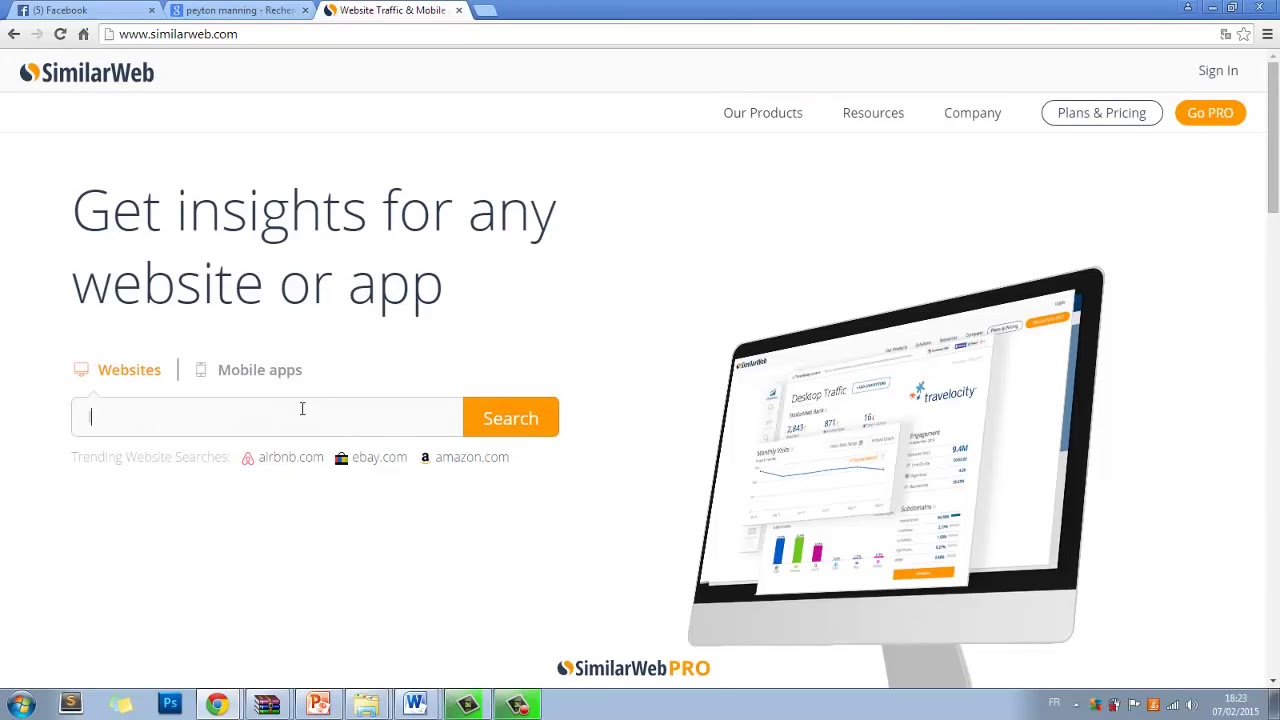Open the airbnb.com trending search

pyautogui.click(x=290, y=457)
